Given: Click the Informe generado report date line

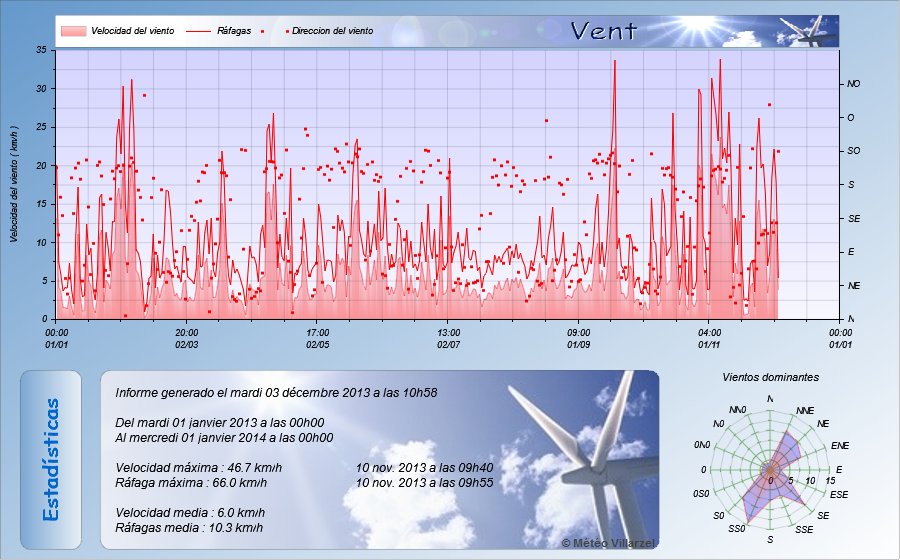Looking at the screenshot, I should 276,393.
